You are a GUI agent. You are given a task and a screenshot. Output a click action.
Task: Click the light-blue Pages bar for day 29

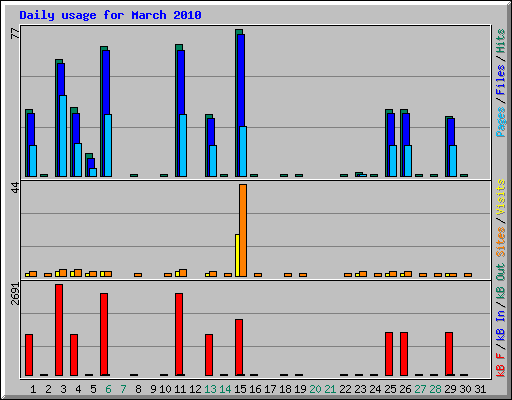tap(453, 161)
